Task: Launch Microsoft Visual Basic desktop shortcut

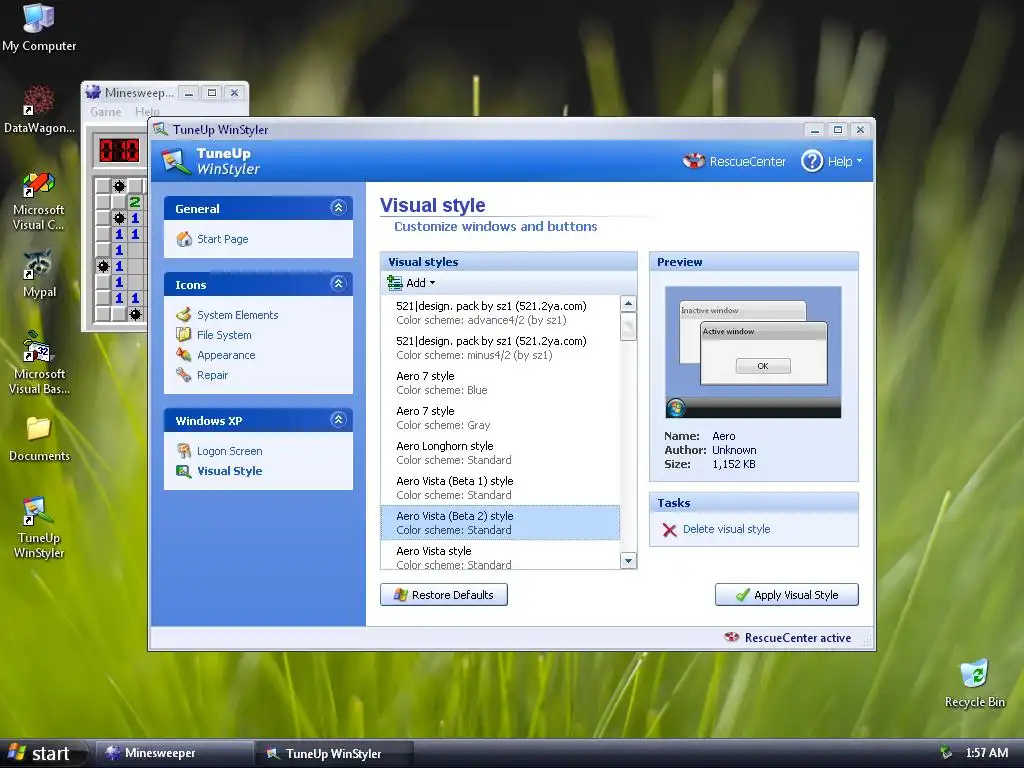Action: 39,363
